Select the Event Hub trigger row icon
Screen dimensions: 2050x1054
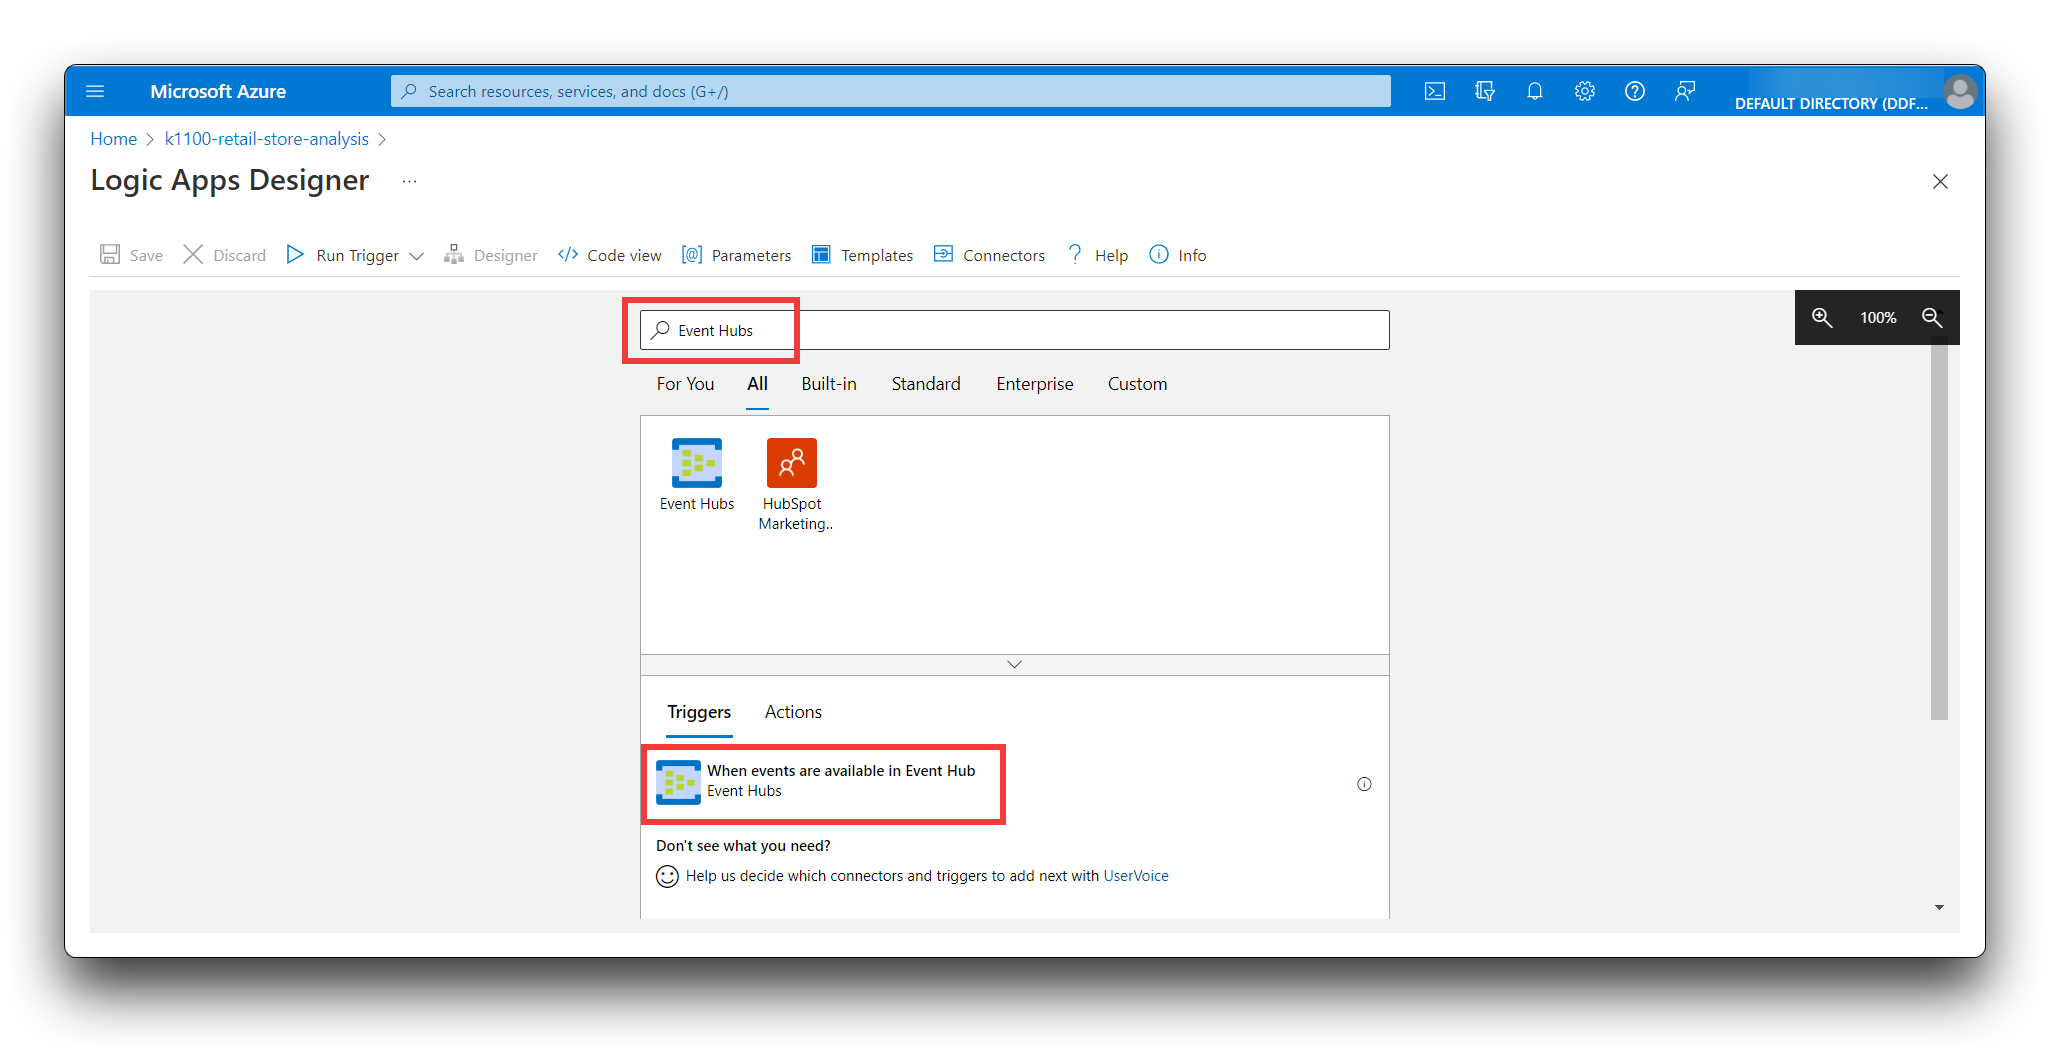pyautogui.click(x=678, y=782)
